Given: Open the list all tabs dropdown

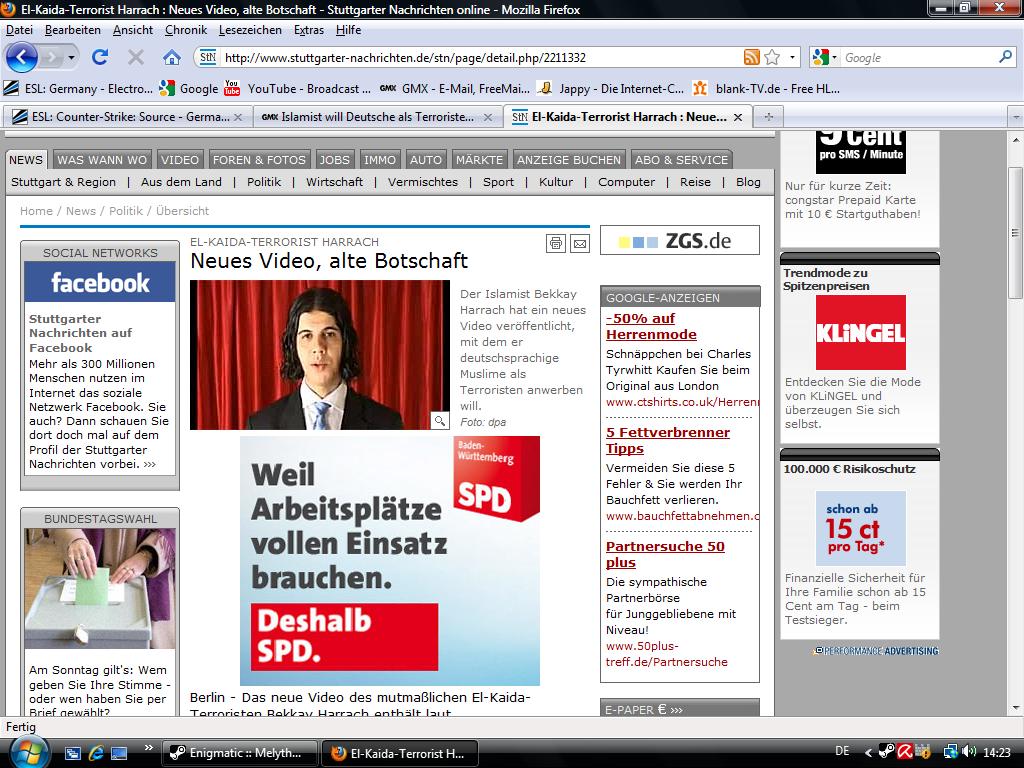Looking at the screenshot, I should [x=1016, y=117].
